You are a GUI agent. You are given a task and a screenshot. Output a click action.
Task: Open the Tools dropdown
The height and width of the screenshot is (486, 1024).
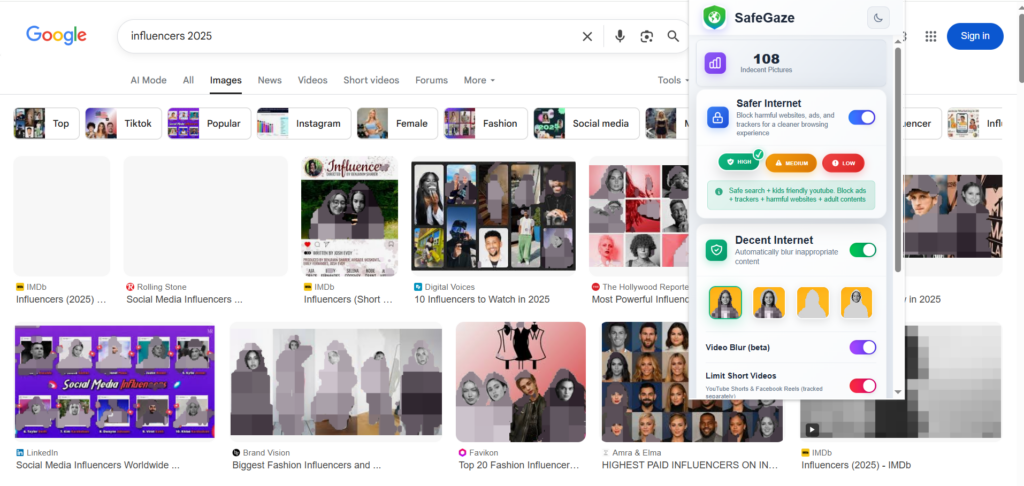coord(673,80)
